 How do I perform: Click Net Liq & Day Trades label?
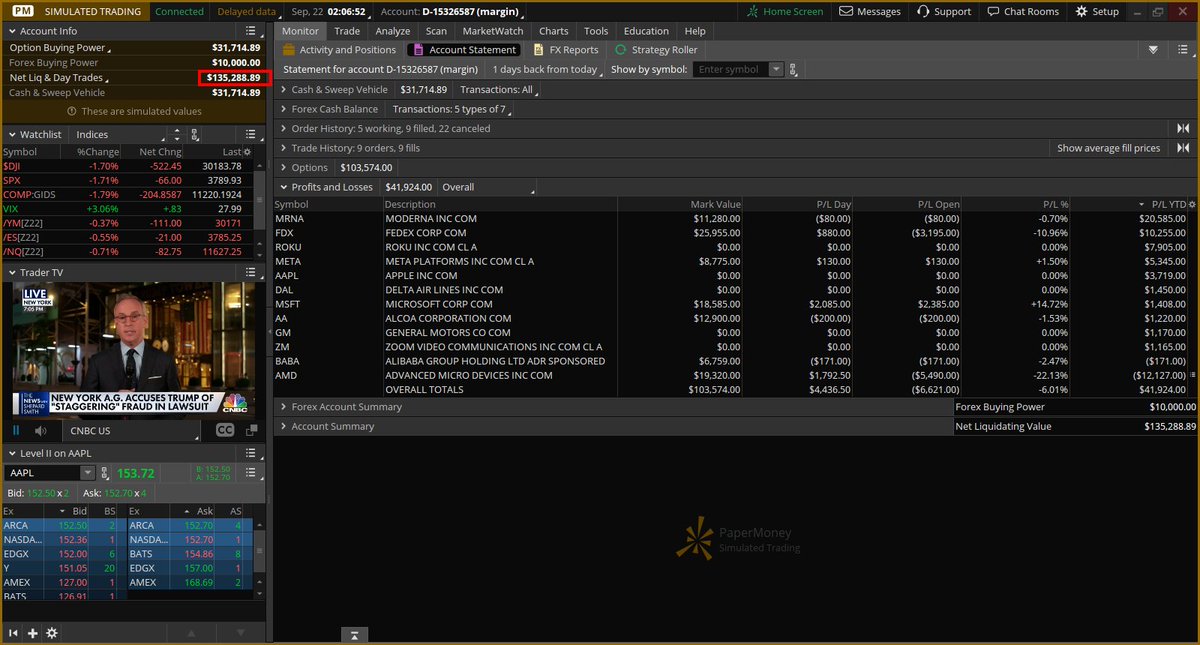[x=56, y=77]
